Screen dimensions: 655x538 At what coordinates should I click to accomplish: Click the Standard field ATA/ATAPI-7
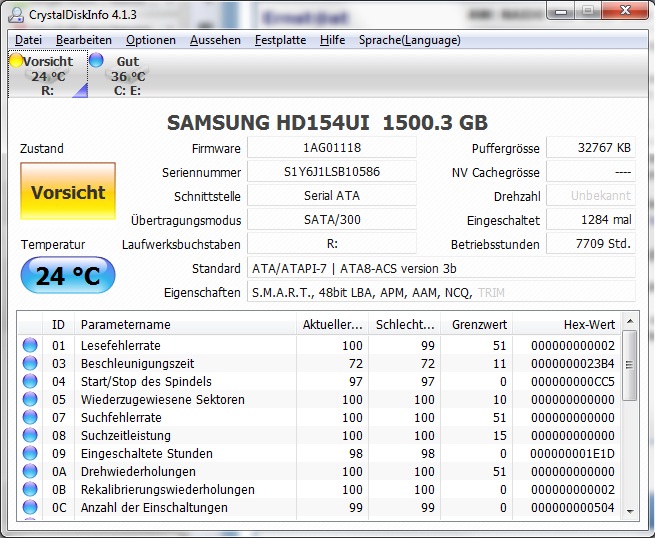441,268
